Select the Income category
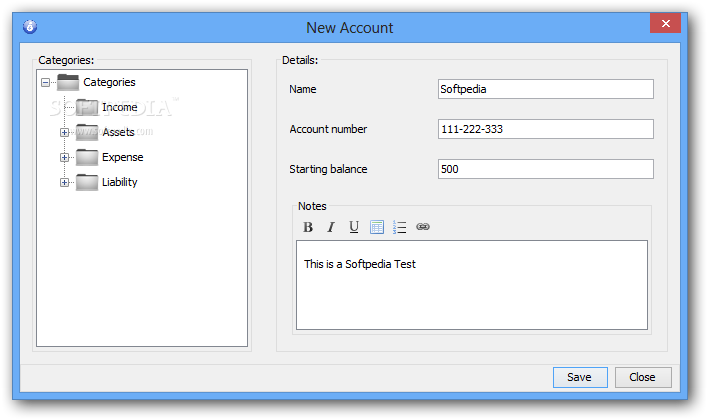Viewport: 708px width, 420px height. point(119,107)
